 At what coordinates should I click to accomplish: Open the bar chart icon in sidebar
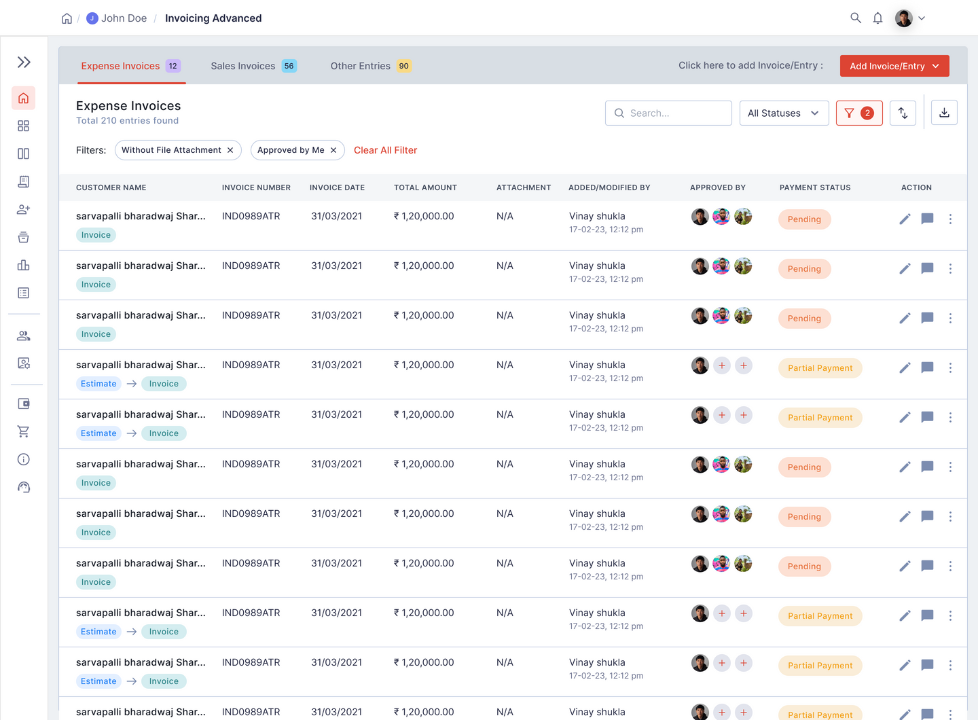pos(24,265)
